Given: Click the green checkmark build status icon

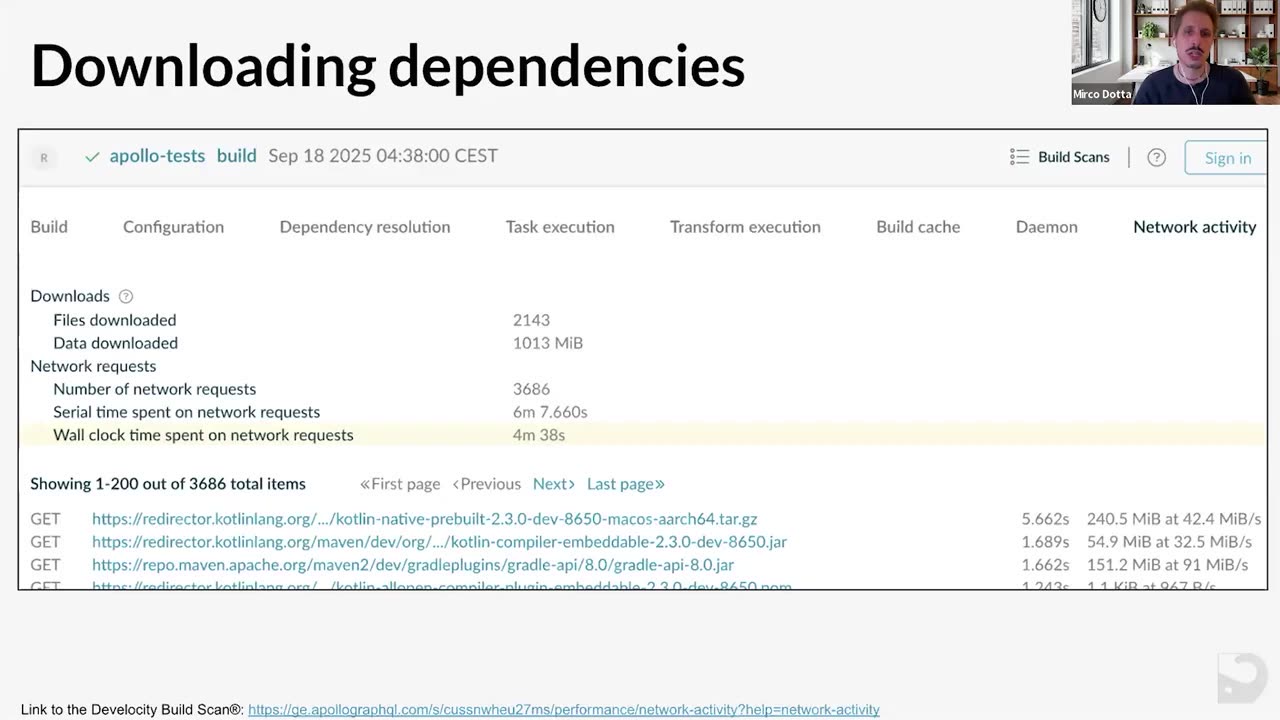Looking at the screenshot, I should 92,157.
